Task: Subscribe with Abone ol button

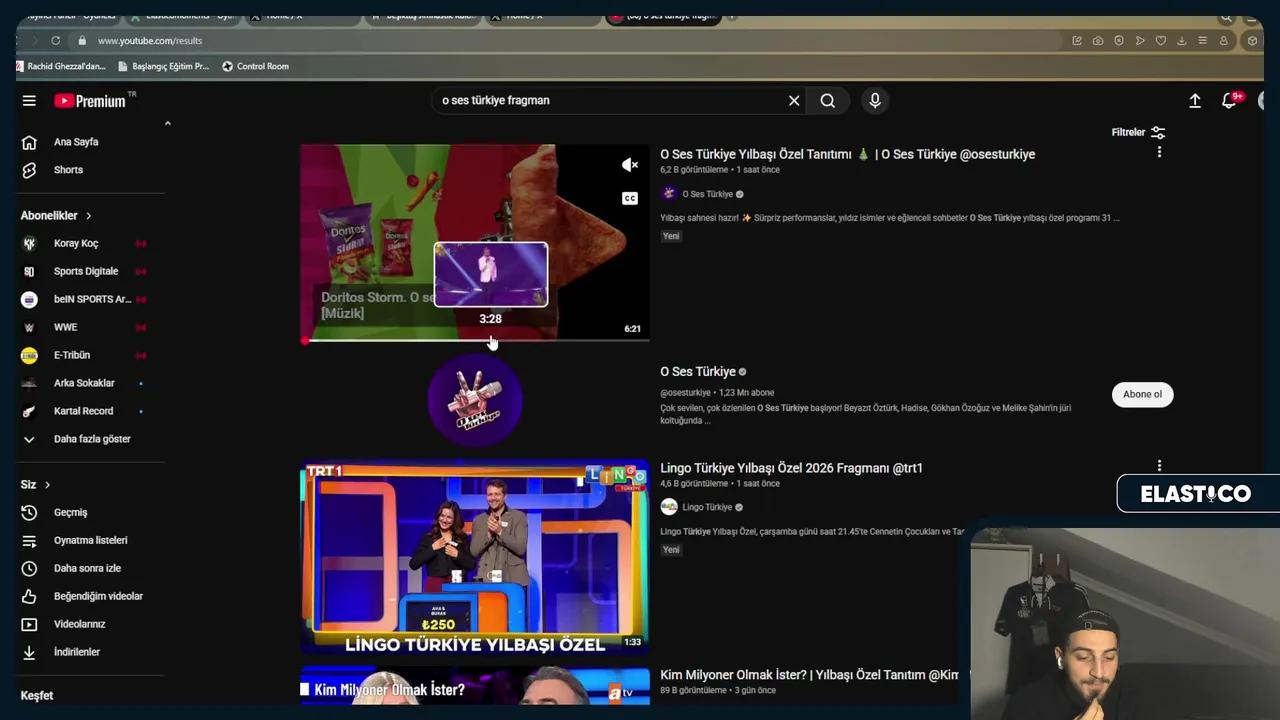Action: 1142,394
